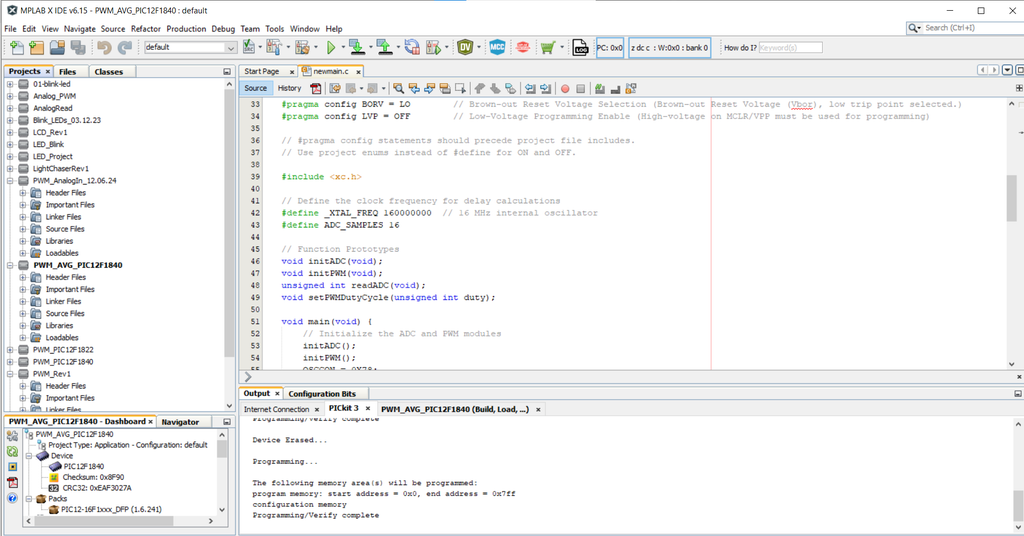Expand Source Files under PWM_AVG_PIC12F1840

[x=23, y=313]
